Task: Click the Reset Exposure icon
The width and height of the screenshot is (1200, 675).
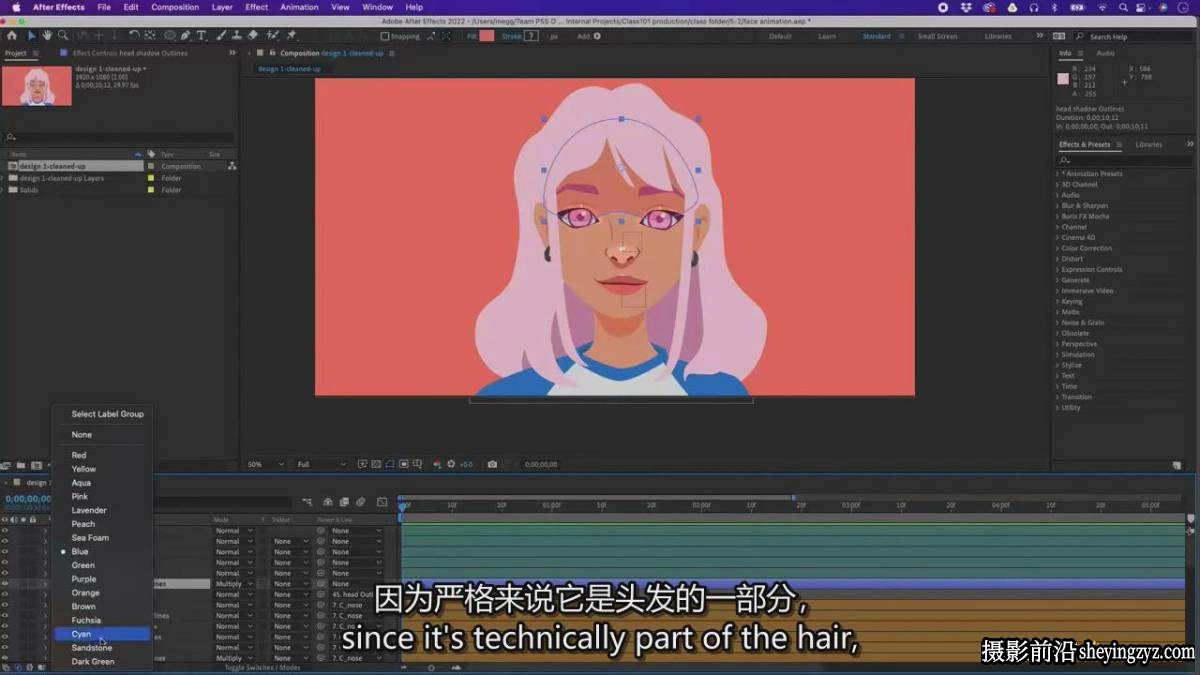Action: (451, 464)
